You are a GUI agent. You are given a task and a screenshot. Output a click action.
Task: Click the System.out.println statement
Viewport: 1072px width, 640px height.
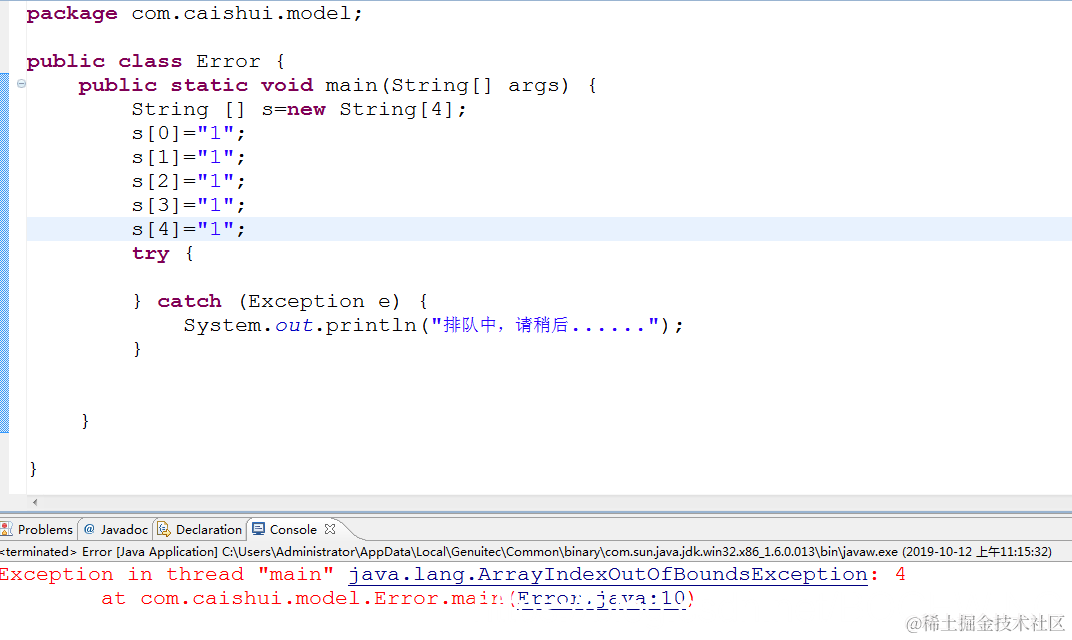pos(433,325)
